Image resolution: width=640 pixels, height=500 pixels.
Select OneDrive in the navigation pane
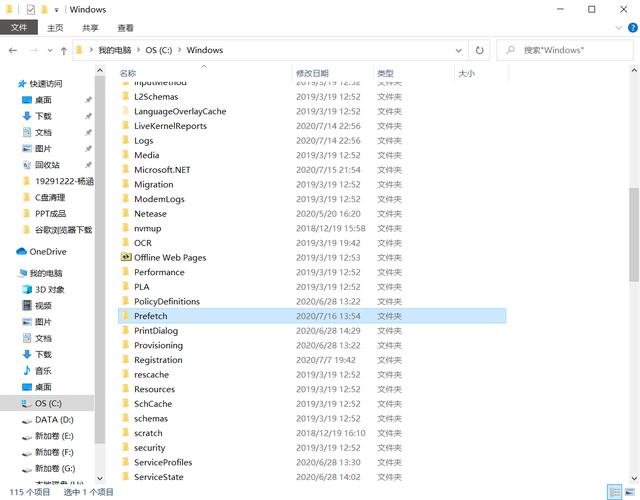point(48,252)
